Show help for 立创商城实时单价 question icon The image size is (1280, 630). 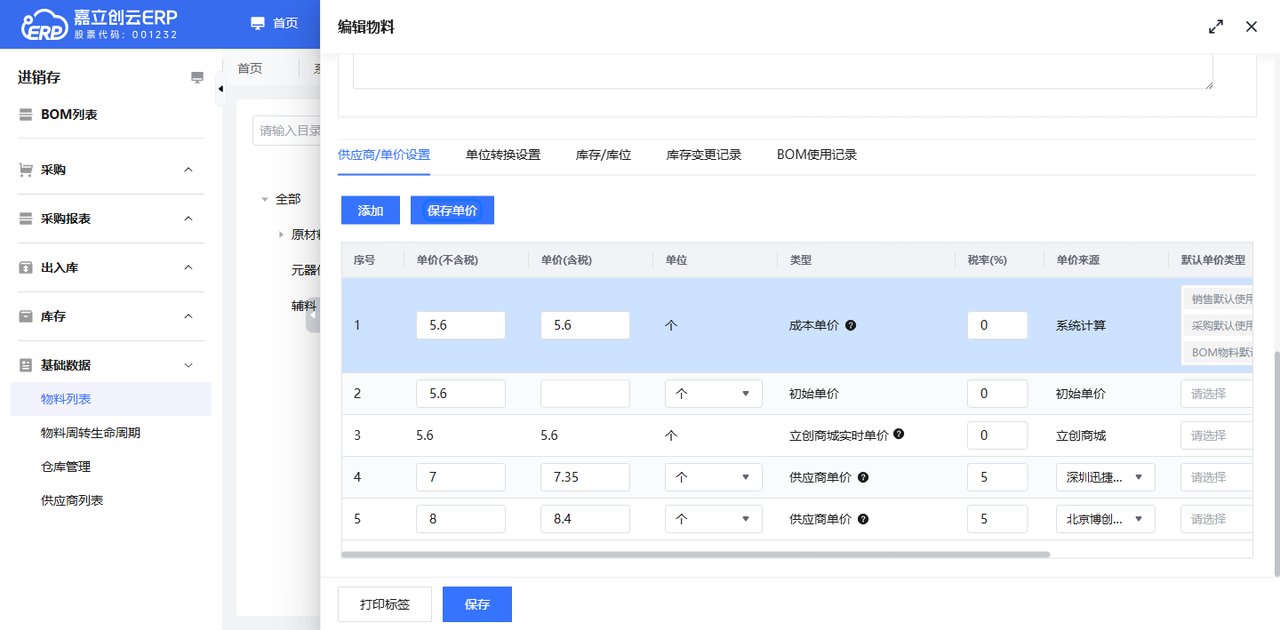(x=899, y=435)
